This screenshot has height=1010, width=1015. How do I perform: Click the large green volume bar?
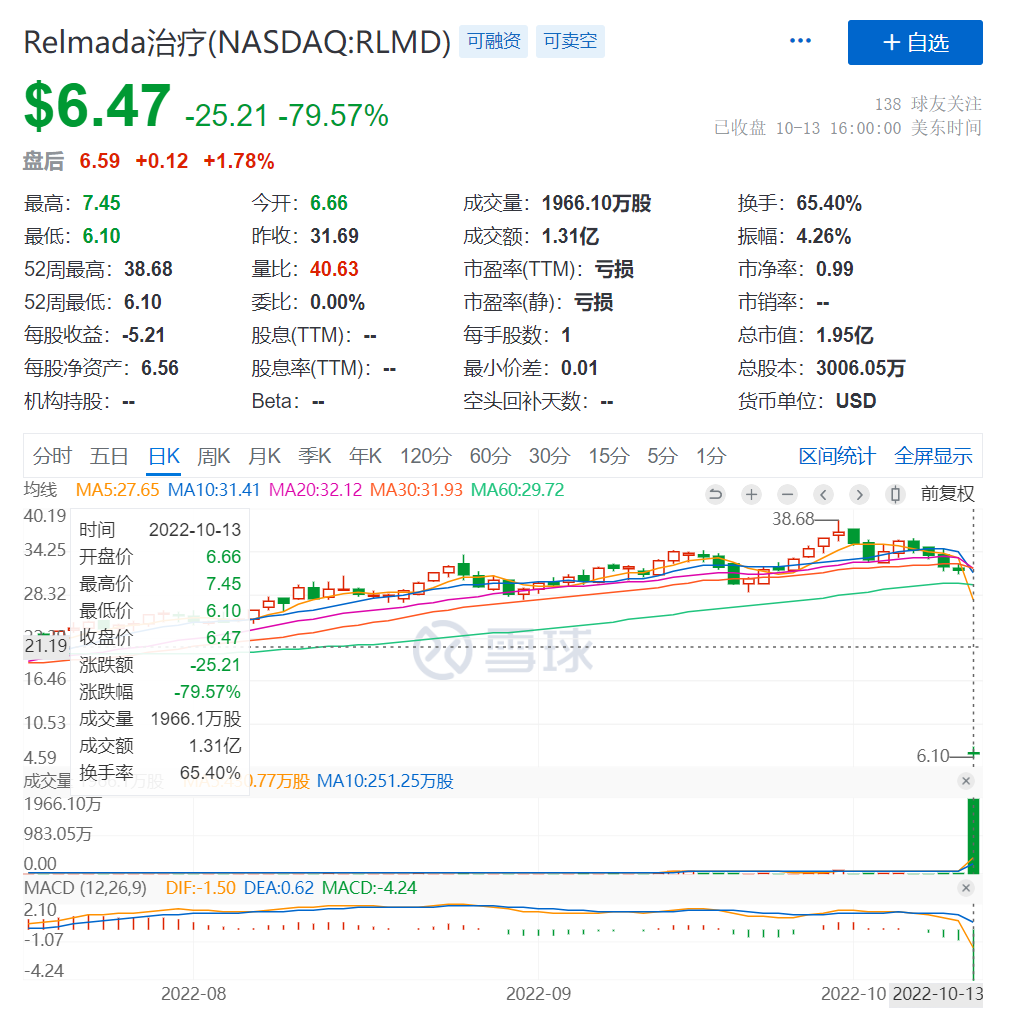click(x=973, y=836)
